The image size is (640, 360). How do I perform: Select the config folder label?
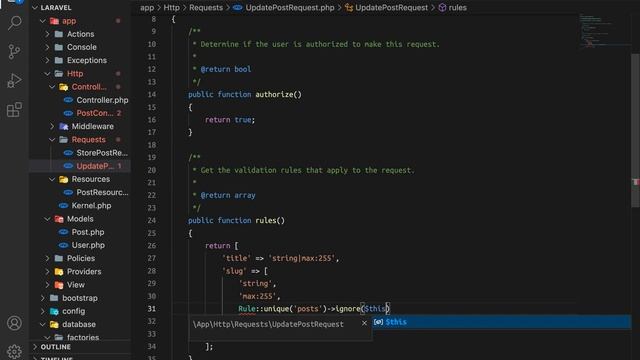click(x=73, y=311)
